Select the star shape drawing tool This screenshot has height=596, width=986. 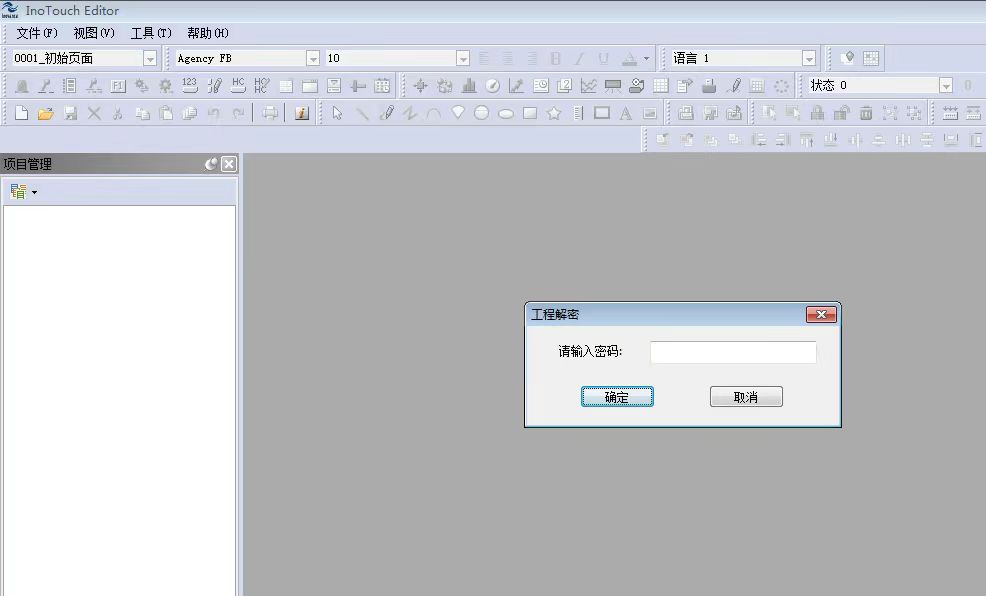(554, 113)
